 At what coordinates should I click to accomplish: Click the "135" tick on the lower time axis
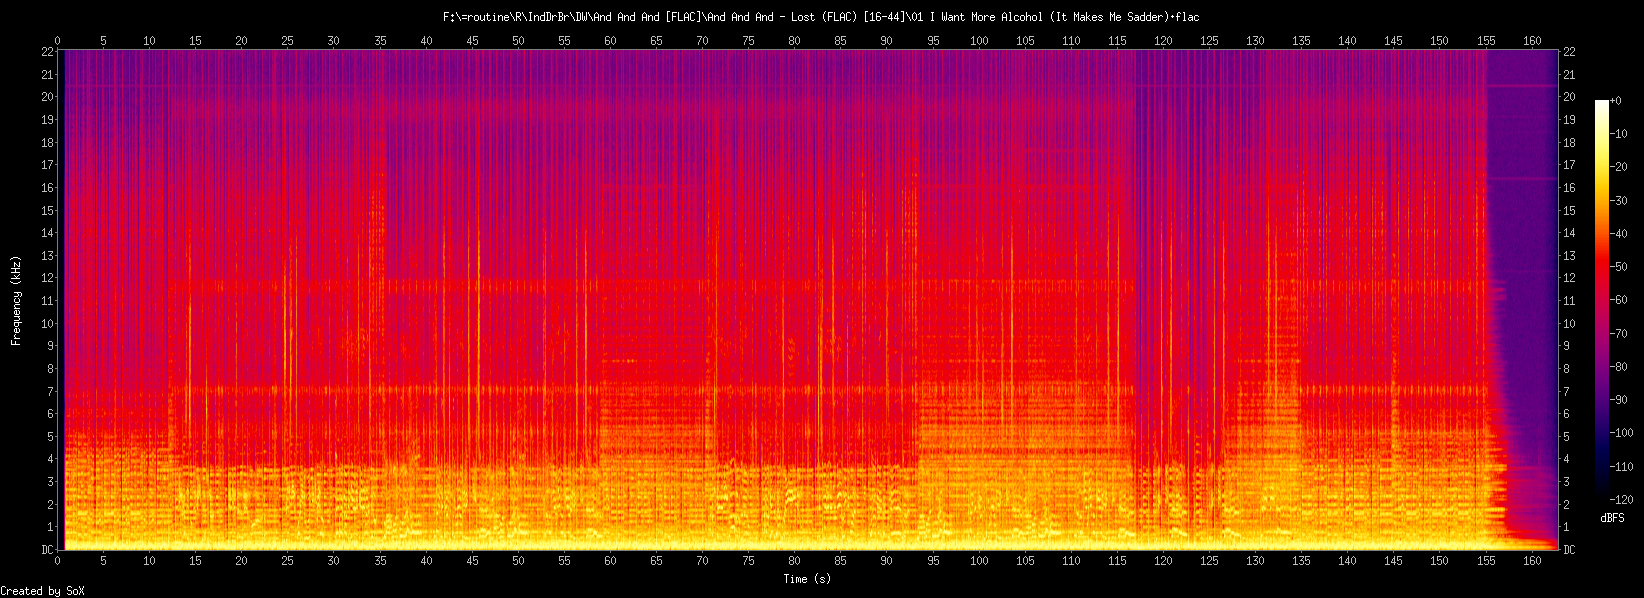pyautogui.click(x=1301, y=561)
